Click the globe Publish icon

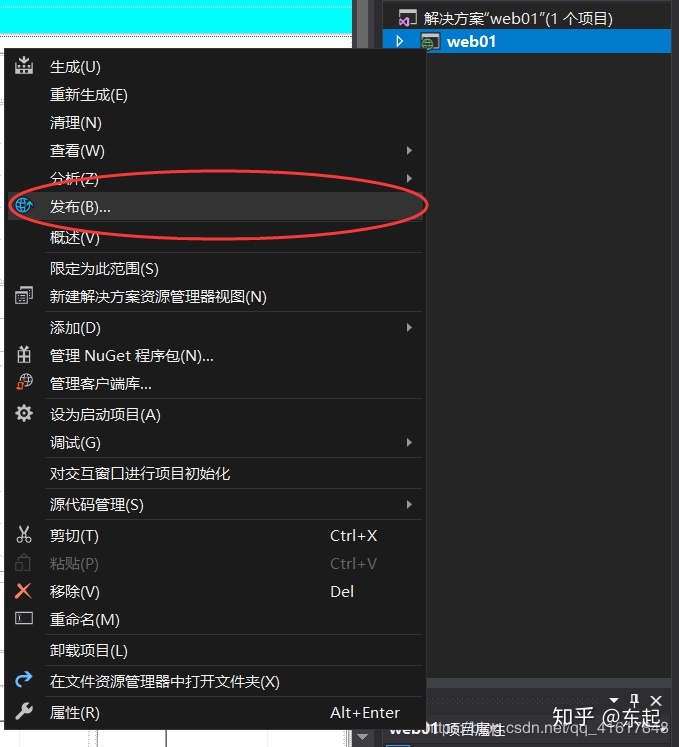(x=24, y=206)
